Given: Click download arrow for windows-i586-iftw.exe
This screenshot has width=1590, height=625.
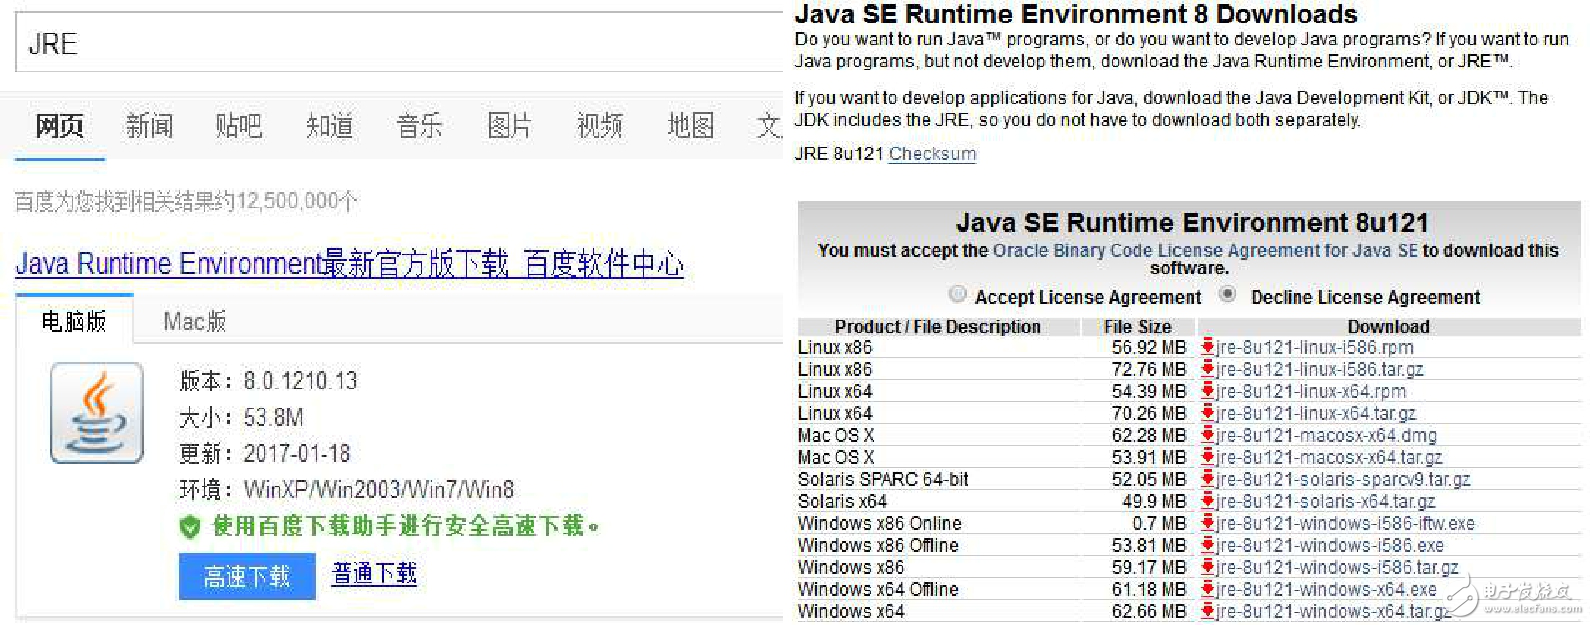Looking at the screenshot, I should pyautogui.click(x=1208, y=523).
